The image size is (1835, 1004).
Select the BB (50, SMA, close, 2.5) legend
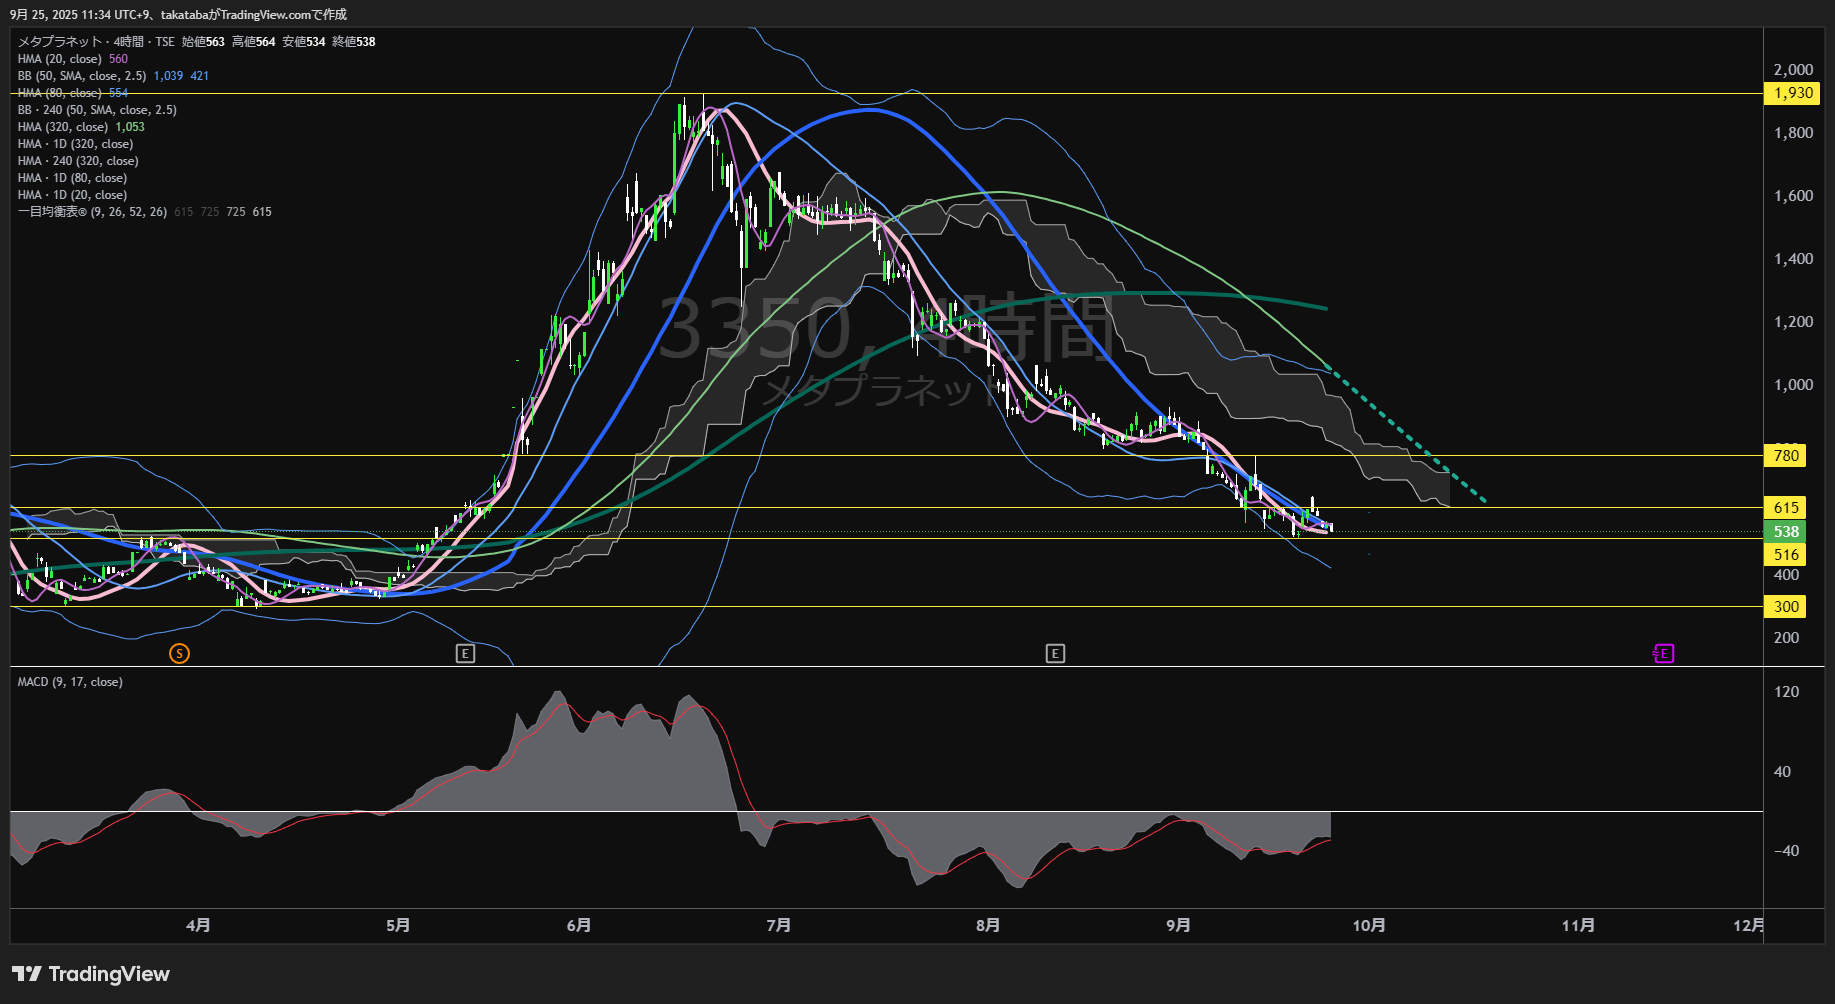tap(113, 76)
